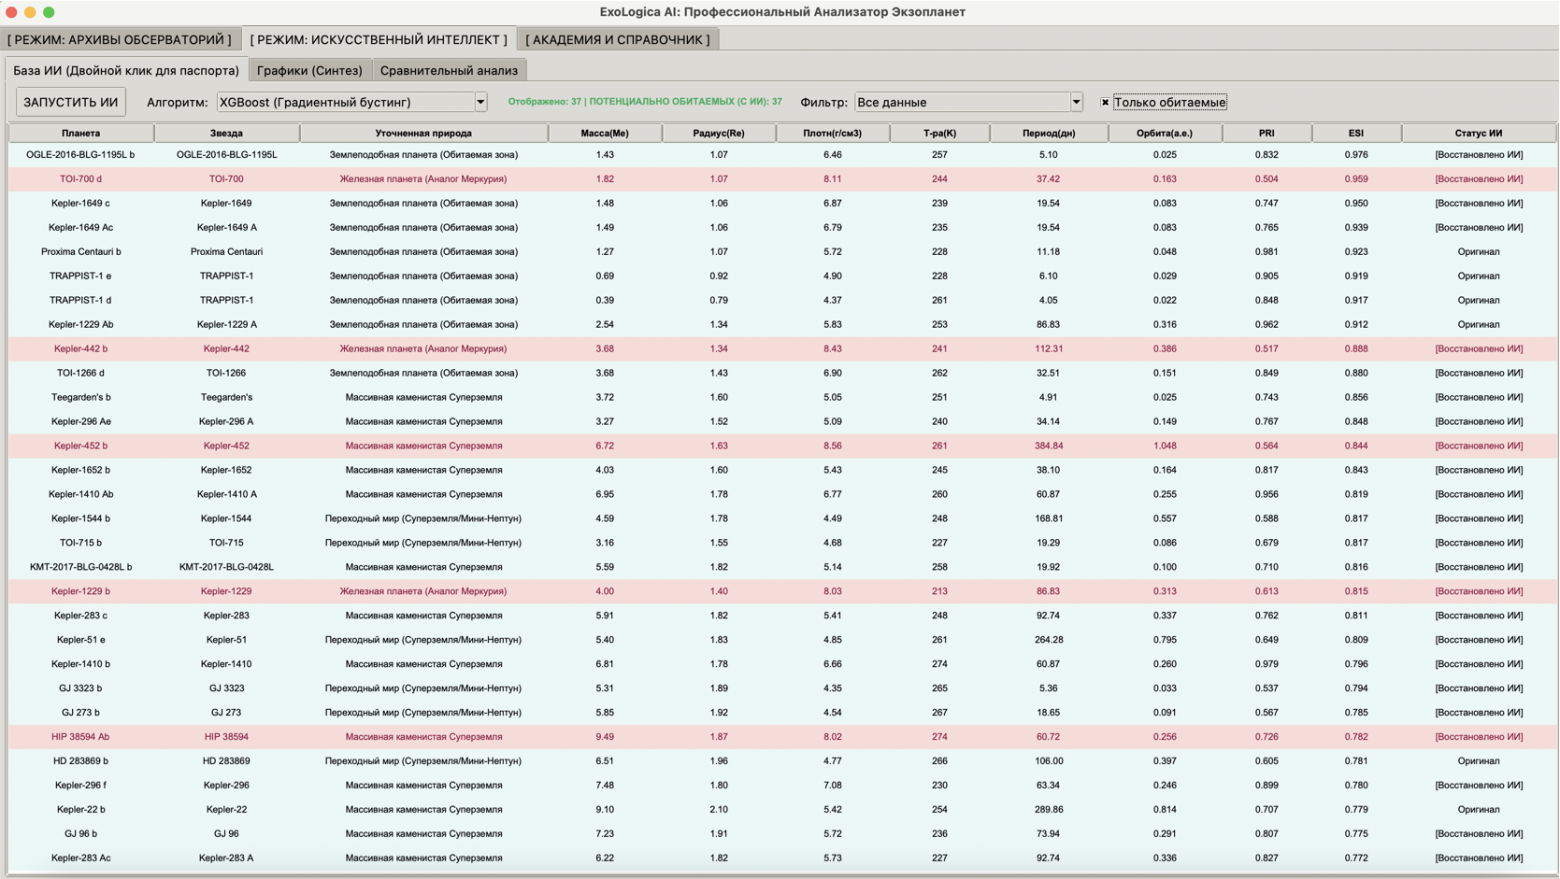The image size is (1560, 879).
Task: Click the Алгоритм combo box arrow
Action: point(480,102)
